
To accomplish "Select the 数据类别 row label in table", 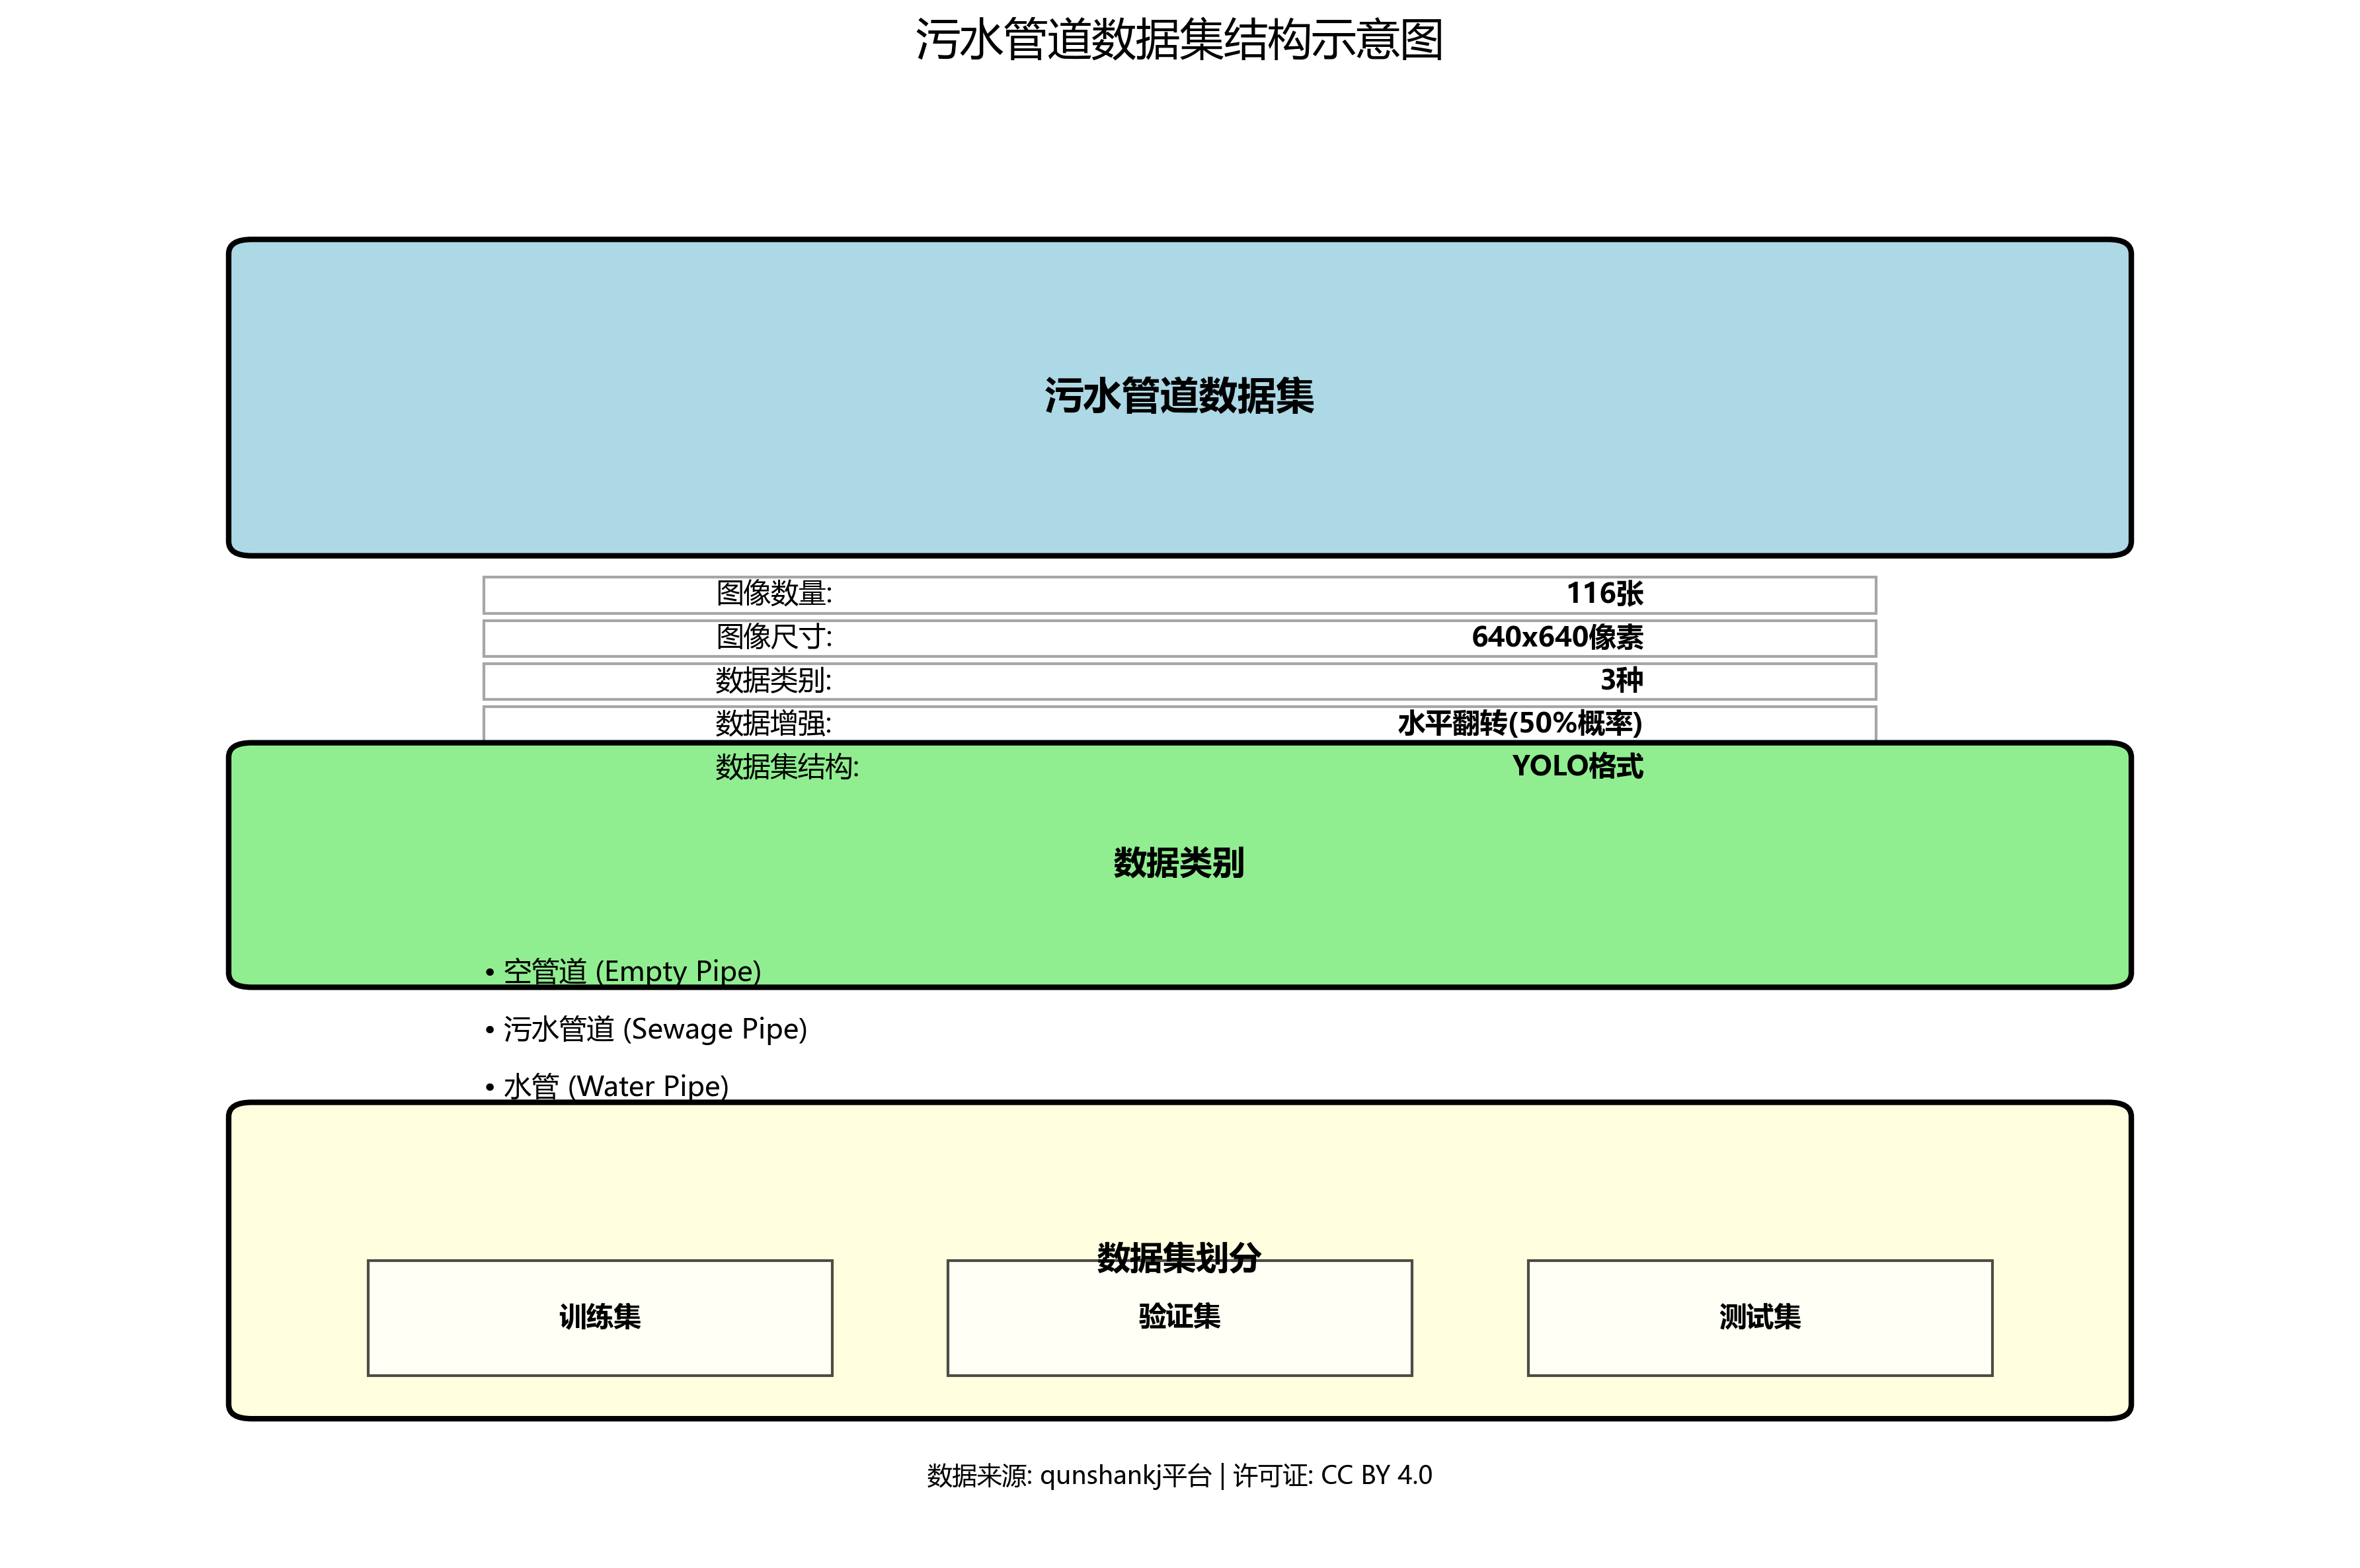I will (x=773, y=680).
